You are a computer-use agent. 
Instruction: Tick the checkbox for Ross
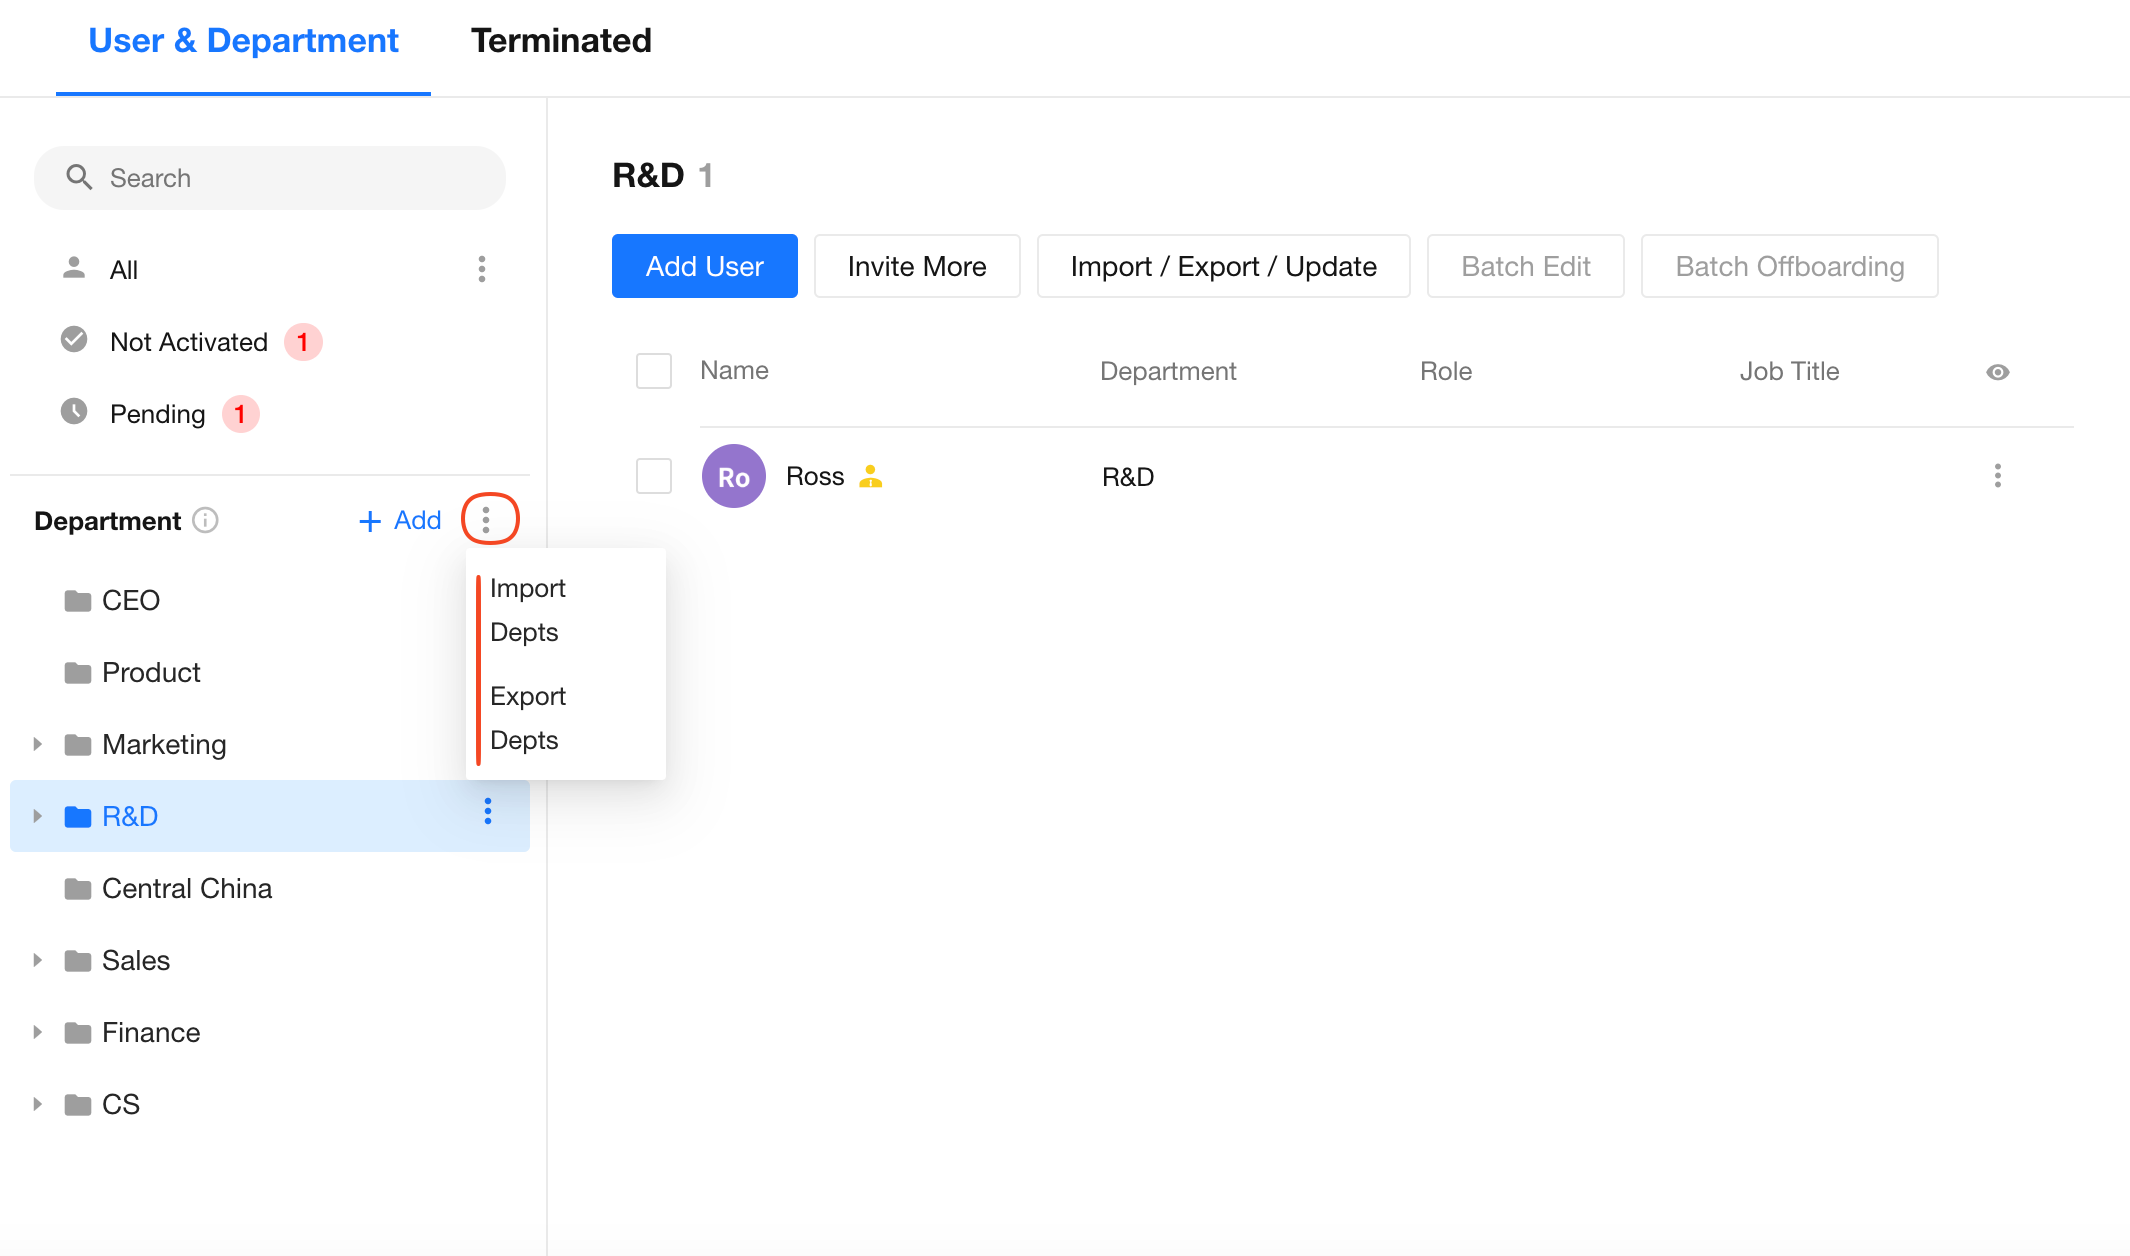pos(654,476)
